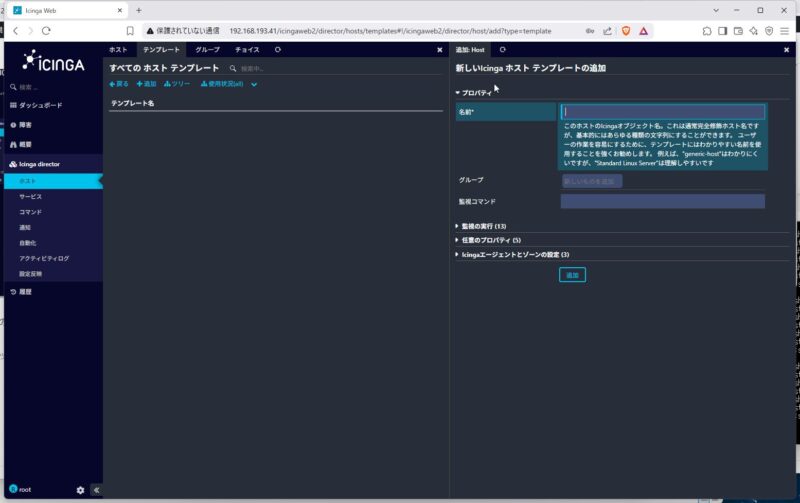Switch to the テンプレート tab

161,49
